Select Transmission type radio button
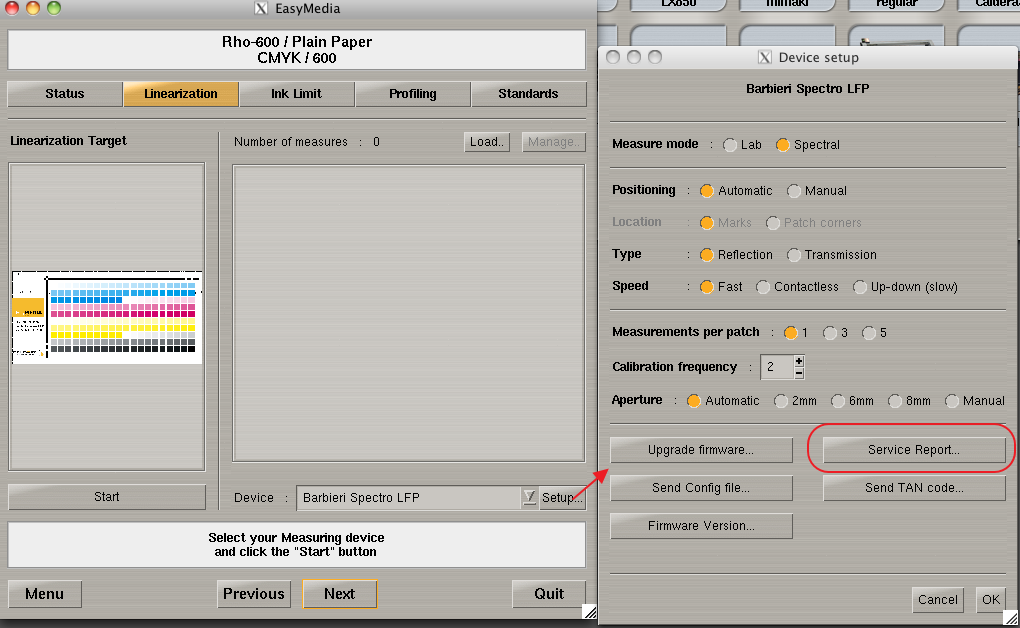The height and width of the screenshot is (628, 1020). 794,255
